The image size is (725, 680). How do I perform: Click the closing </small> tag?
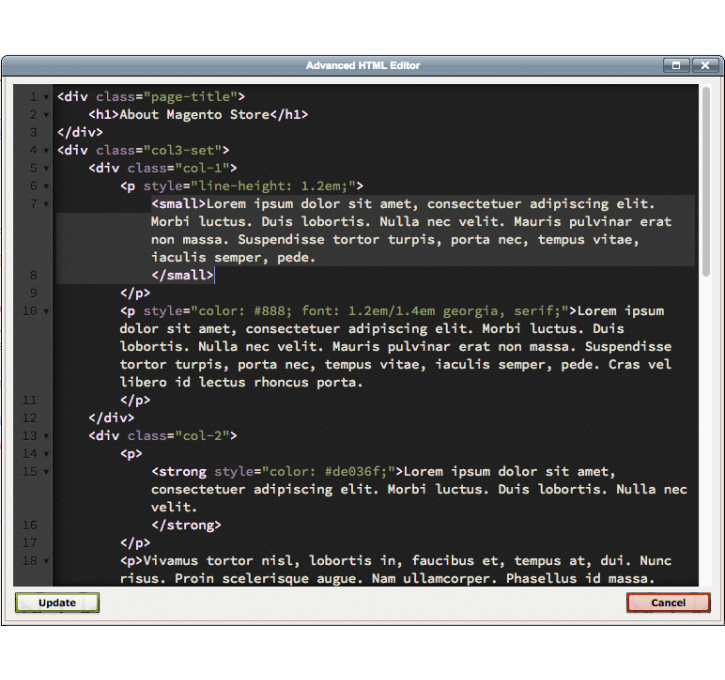[x=183, y=275]
